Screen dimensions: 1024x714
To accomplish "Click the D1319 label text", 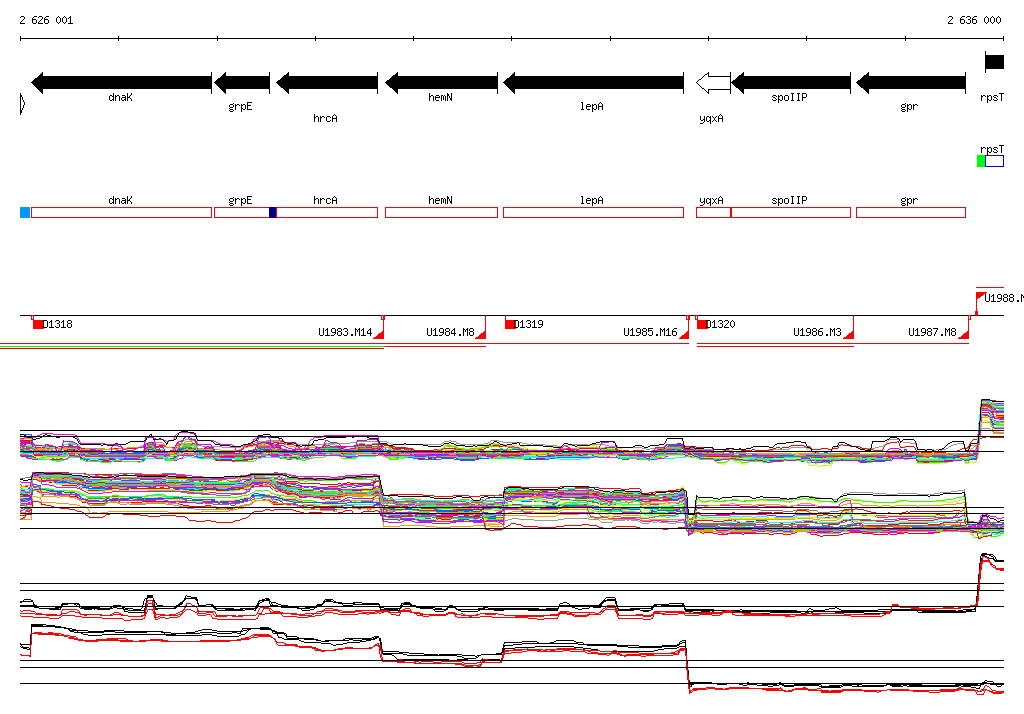I will (529, 324).
